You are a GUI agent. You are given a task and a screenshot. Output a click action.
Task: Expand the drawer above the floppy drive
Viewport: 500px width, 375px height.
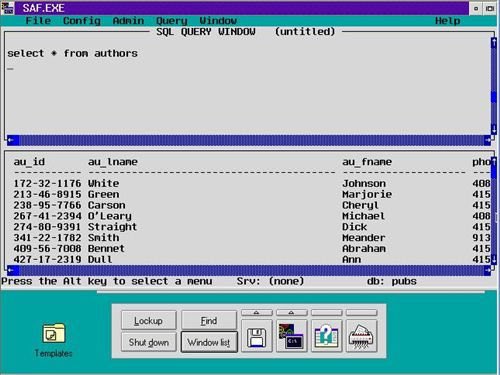coord(257,313)
